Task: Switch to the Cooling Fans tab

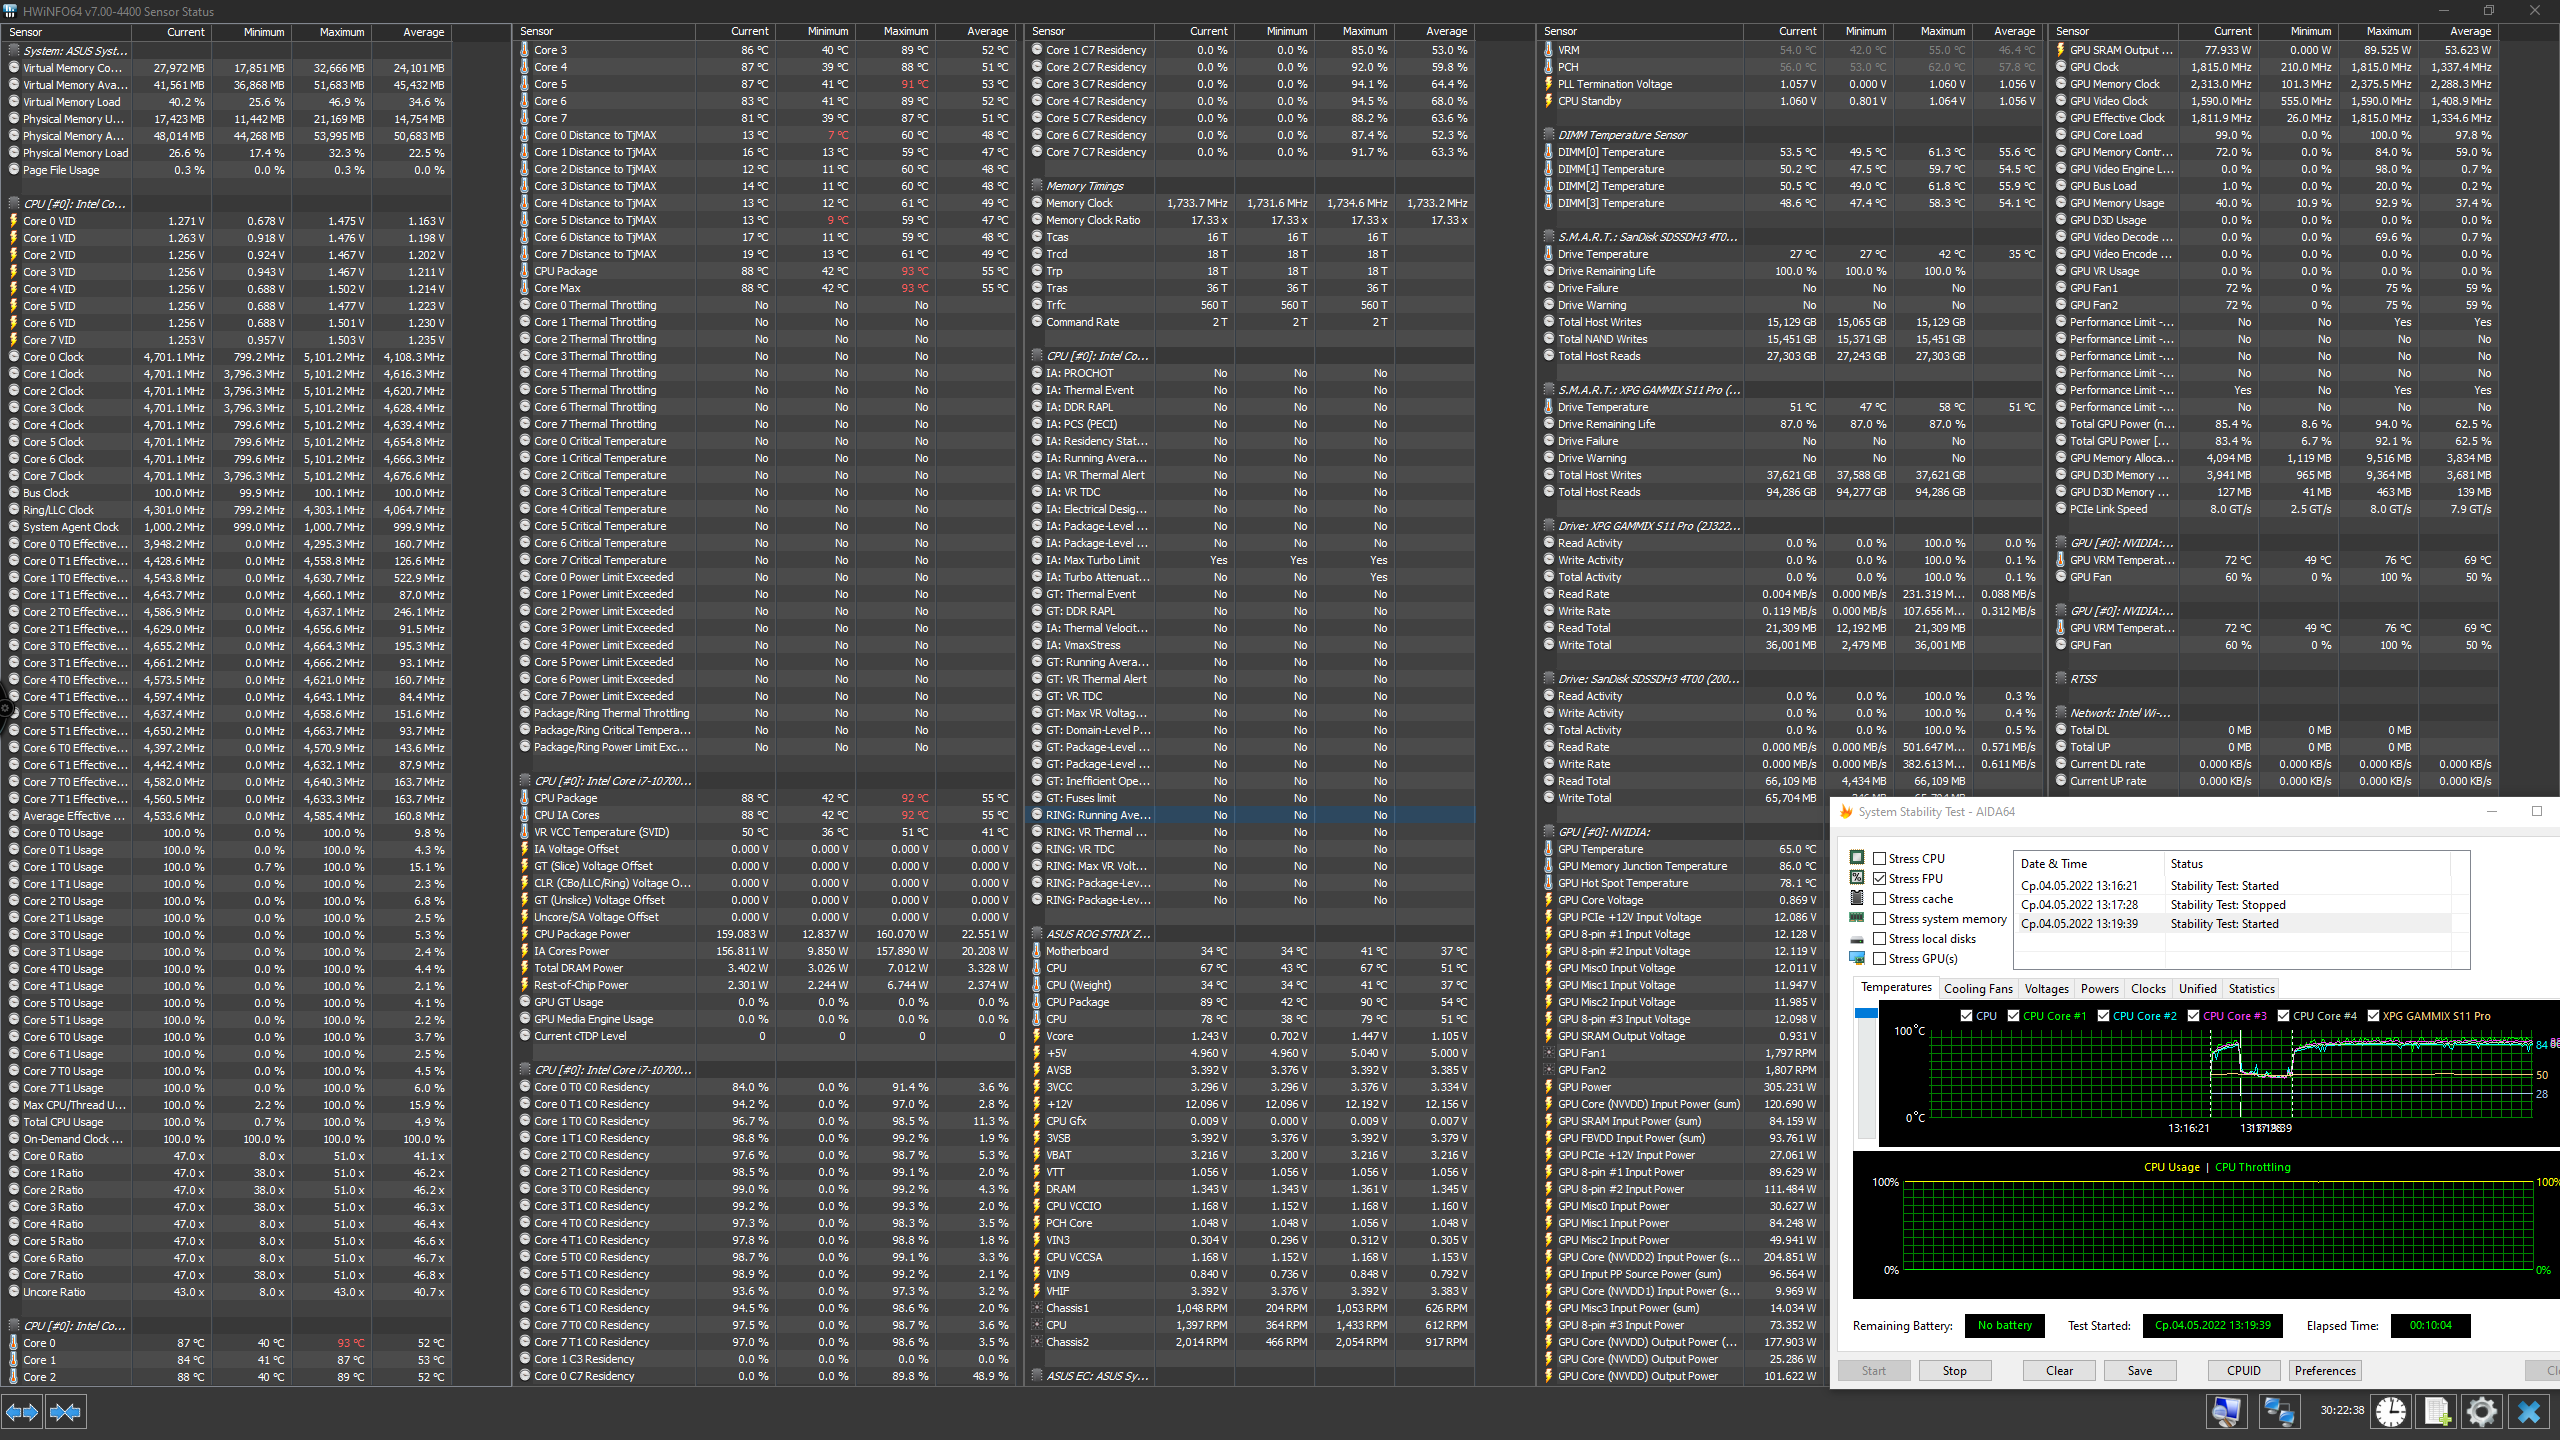Action: tap(1978, 989)
